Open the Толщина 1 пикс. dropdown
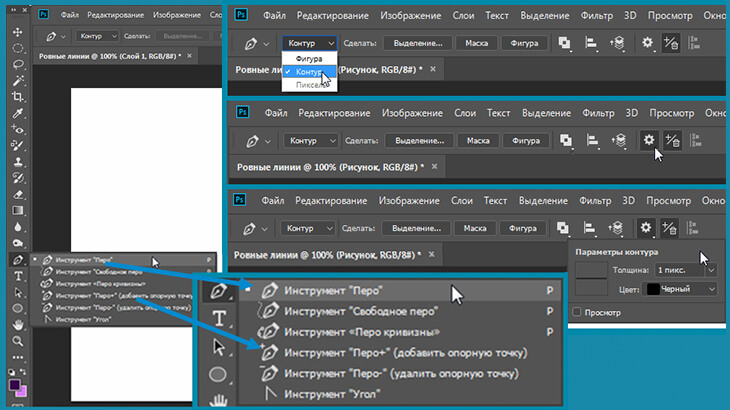 pyautogui.click(x=685, y=270)
